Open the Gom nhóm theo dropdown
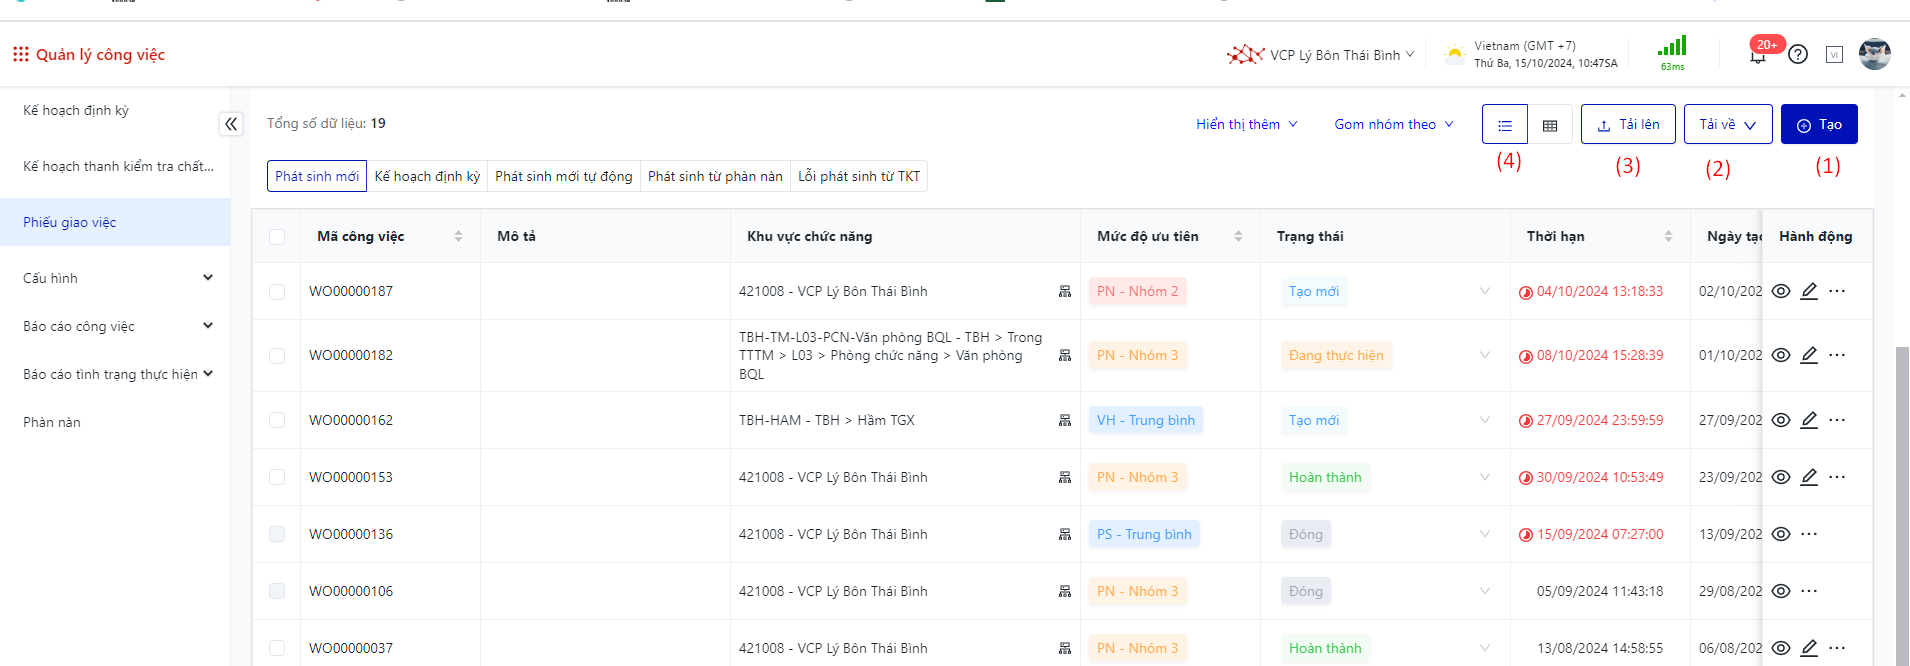 1393,124
